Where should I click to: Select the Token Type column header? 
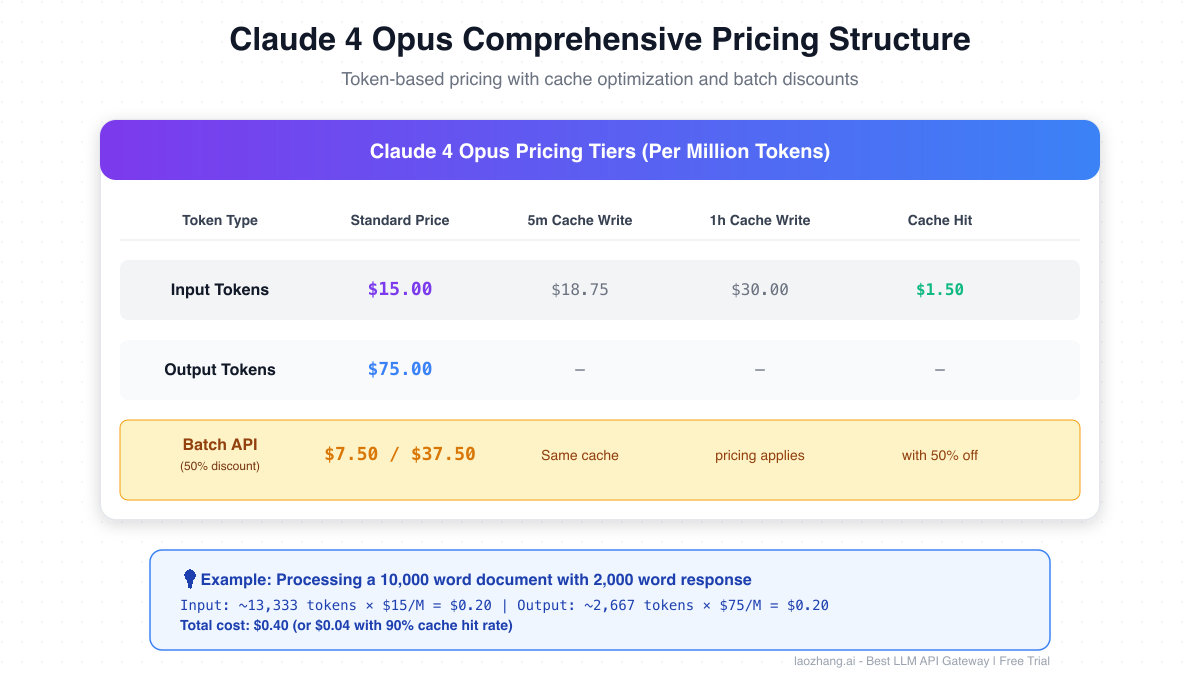pyautogui.click(x=220, y=220)
